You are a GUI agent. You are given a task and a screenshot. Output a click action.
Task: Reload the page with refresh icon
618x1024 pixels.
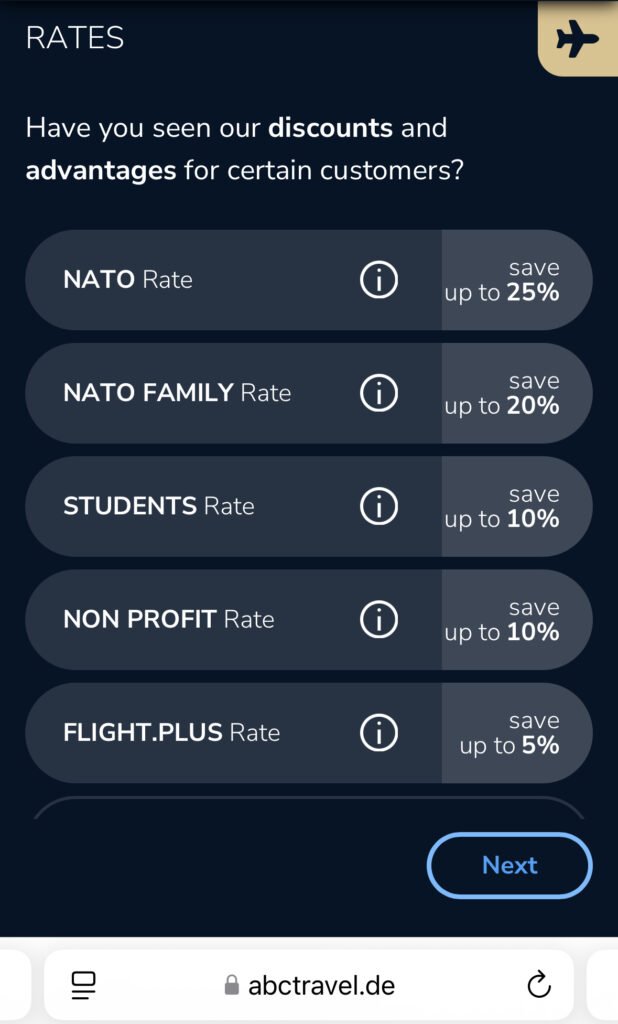click(539, 985)
